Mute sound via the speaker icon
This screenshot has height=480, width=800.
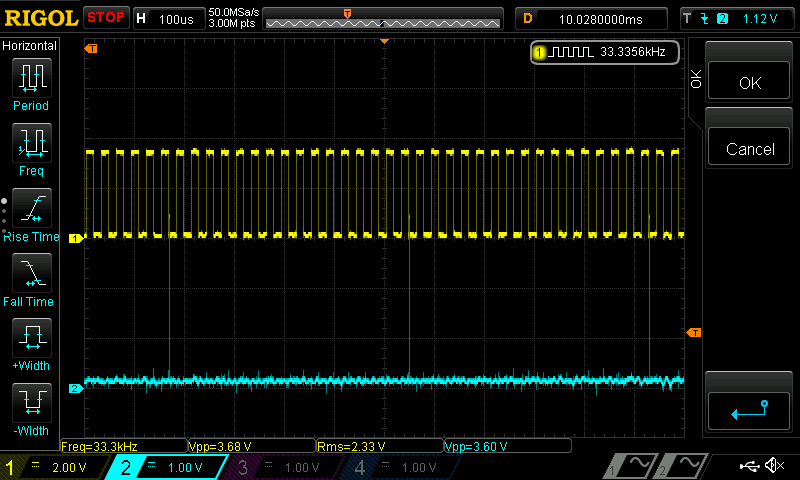[774, 465]
